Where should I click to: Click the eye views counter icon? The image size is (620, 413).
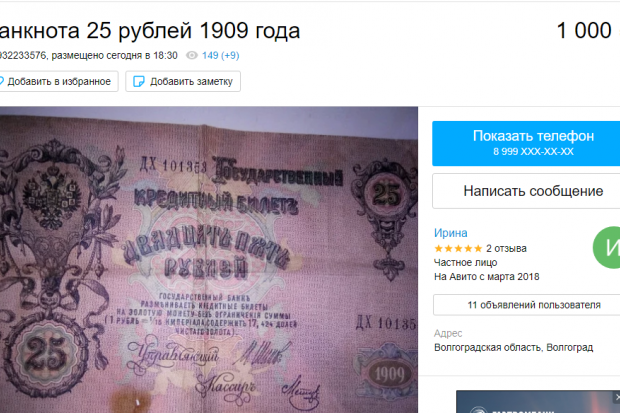coord(192,55)
